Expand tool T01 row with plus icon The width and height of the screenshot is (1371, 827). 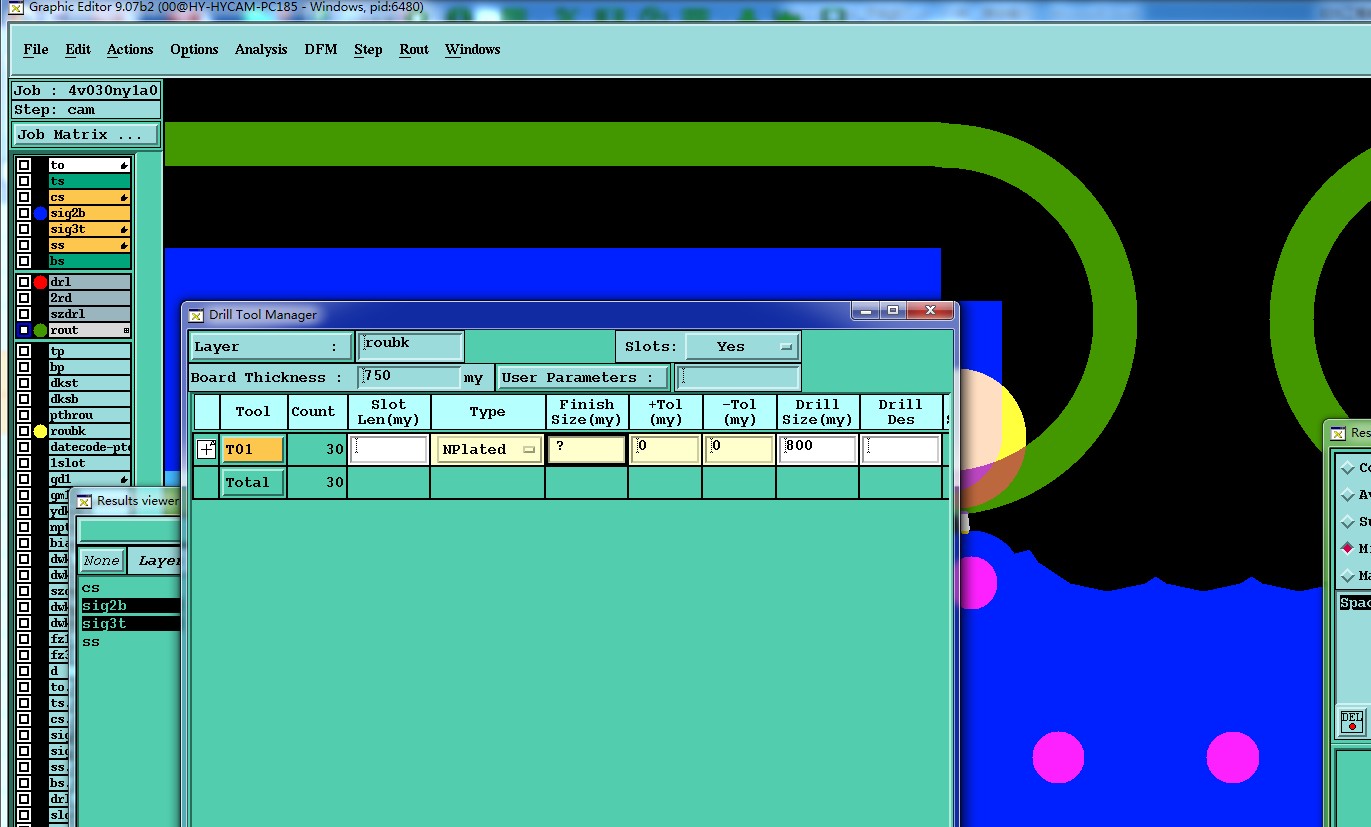click(x=206, y=450)
